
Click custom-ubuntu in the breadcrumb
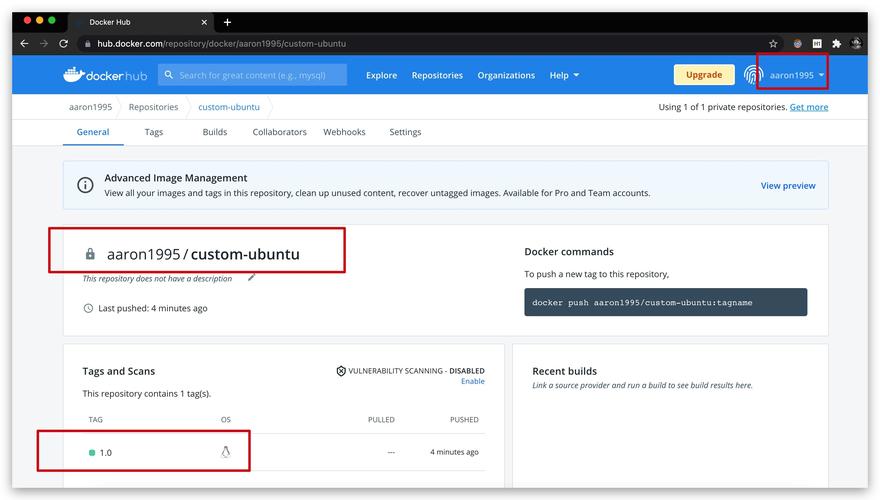click(x=229, y=107)
